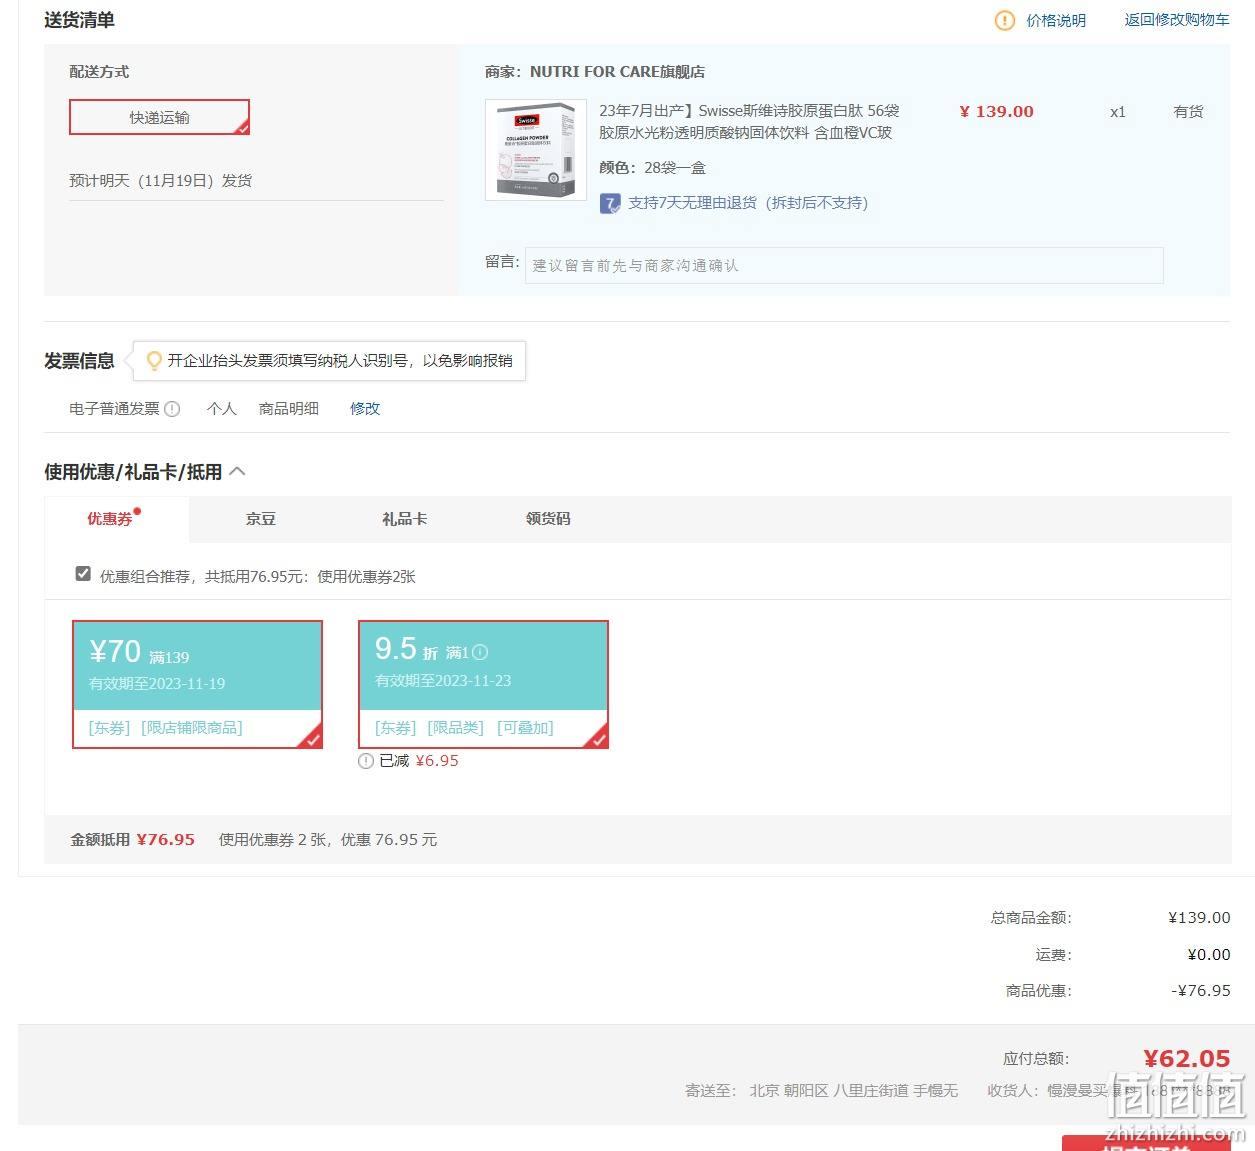Click the lightbulb tip icon beside 发票信息
The image size is (1255, 1151).
click(x=154, y=360)
